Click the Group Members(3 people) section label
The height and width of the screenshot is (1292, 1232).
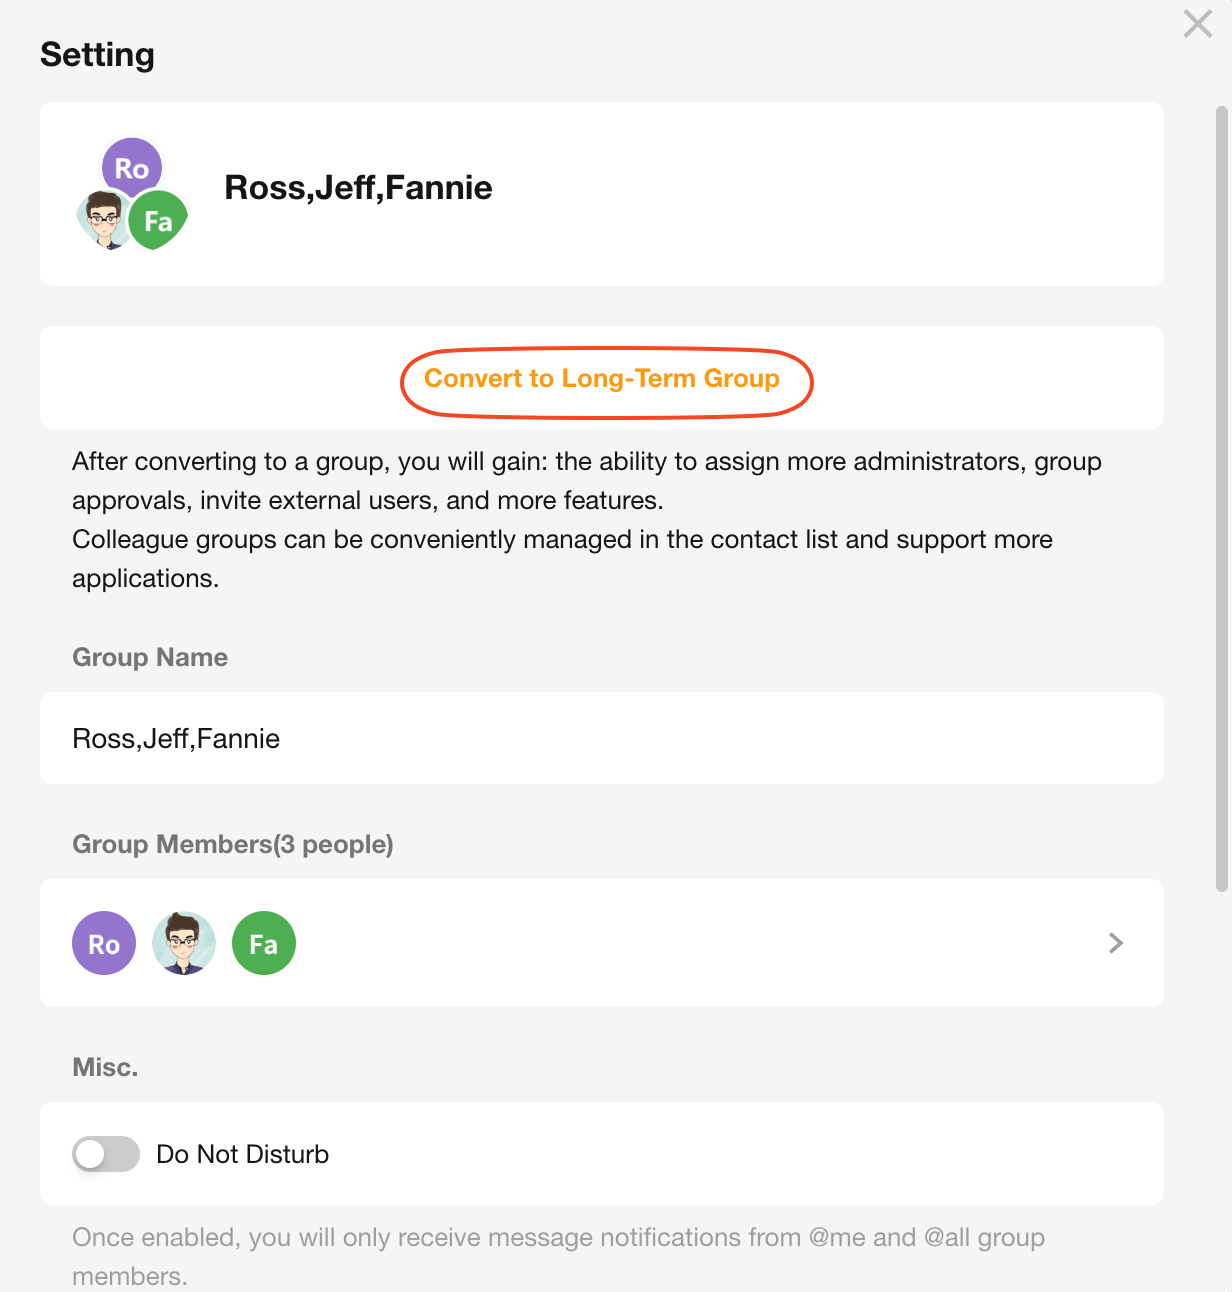point(233,844)
